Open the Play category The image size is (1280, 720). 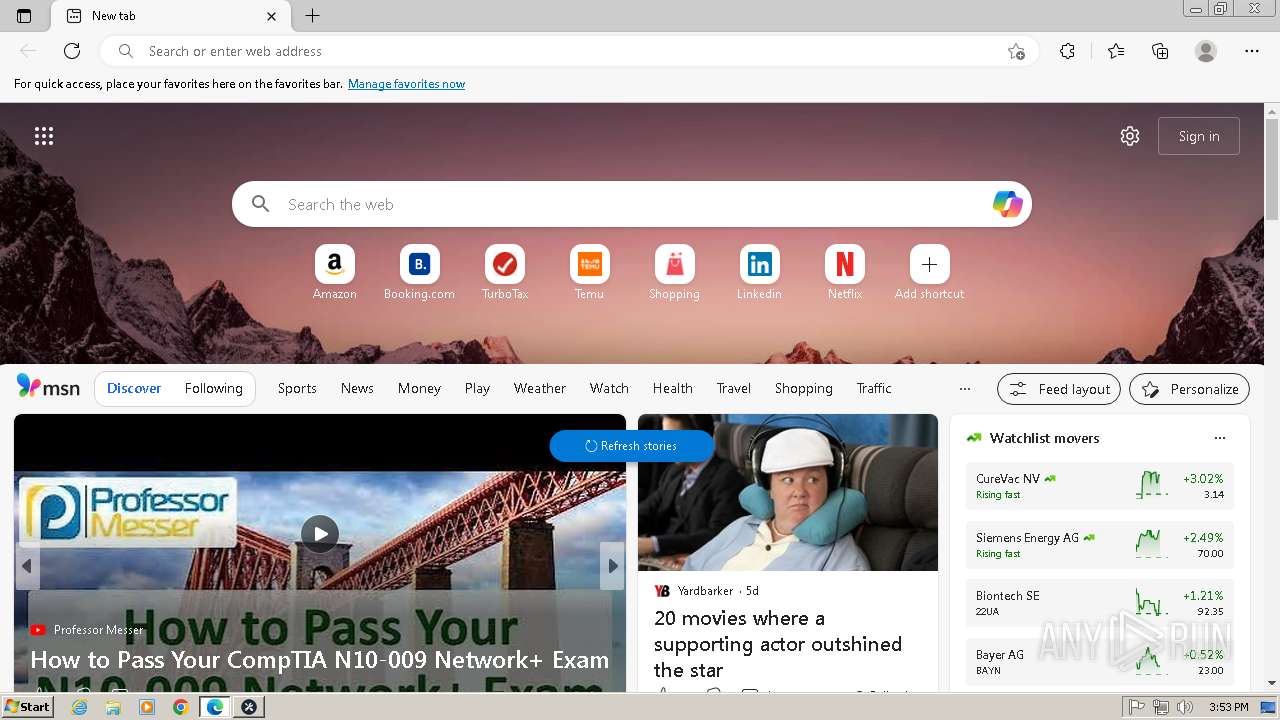tap(477, 388)
